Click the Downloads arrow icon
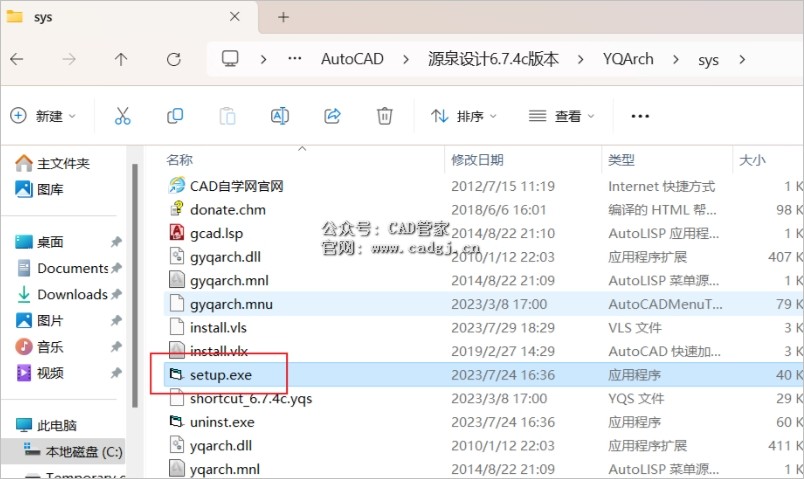Image resolution: width=804 pixels, height=479 pixels. [24, 294]
